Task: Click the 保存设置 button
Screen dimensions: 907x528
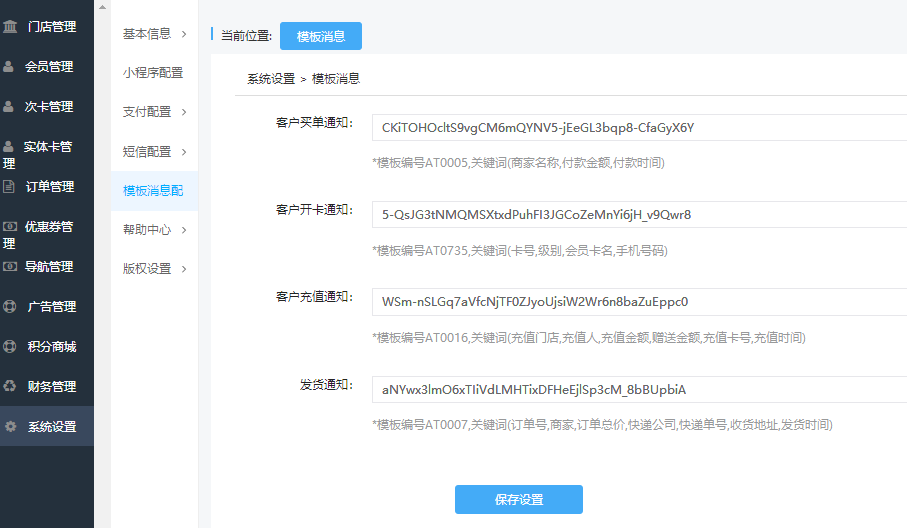Action: [x=519, y=500]
